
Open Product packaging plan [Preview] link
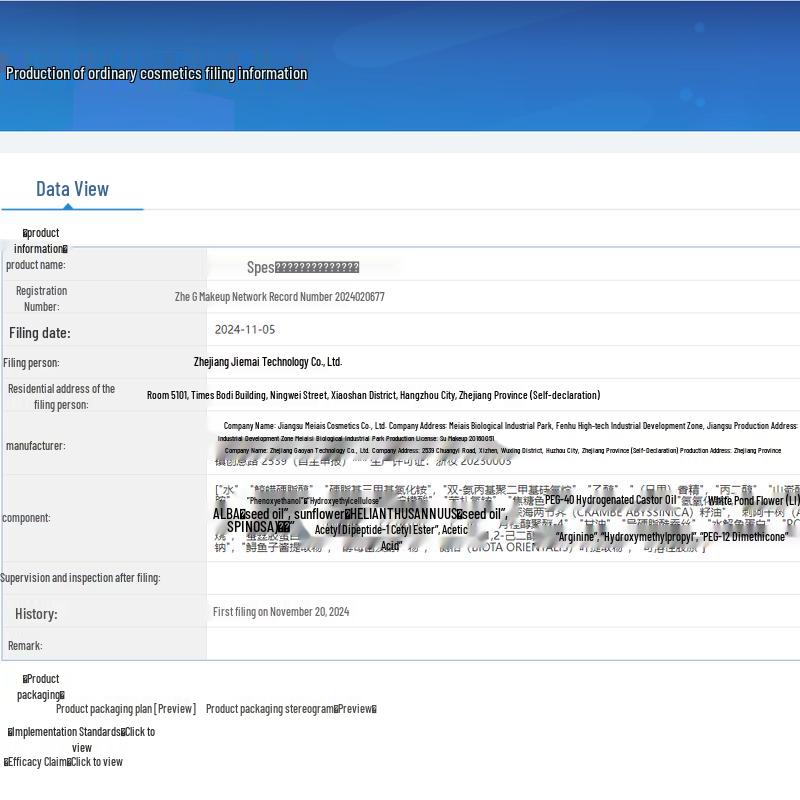[126, 709]
